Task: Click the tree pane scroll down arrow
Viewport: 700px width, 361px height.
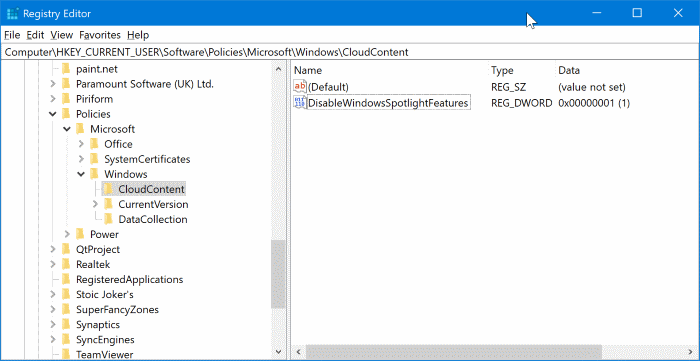Action: point(279,352)
